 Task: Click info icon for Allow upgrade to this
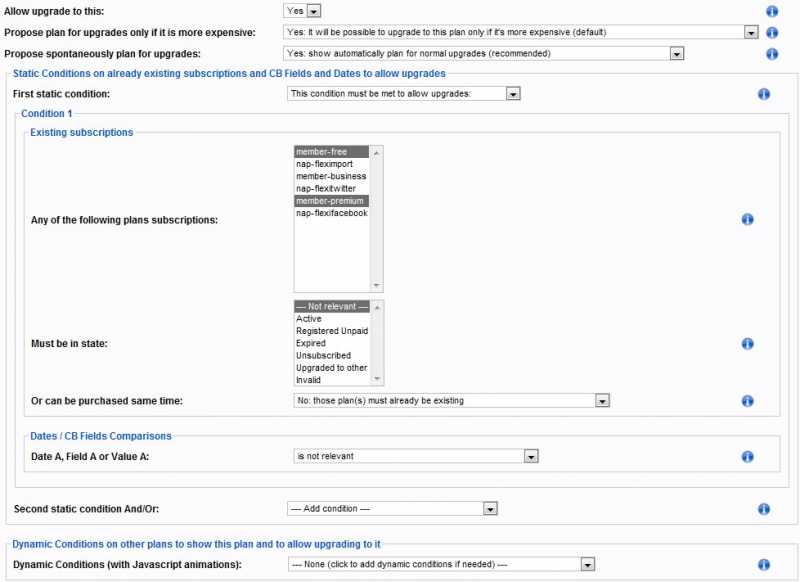[772, 11]
